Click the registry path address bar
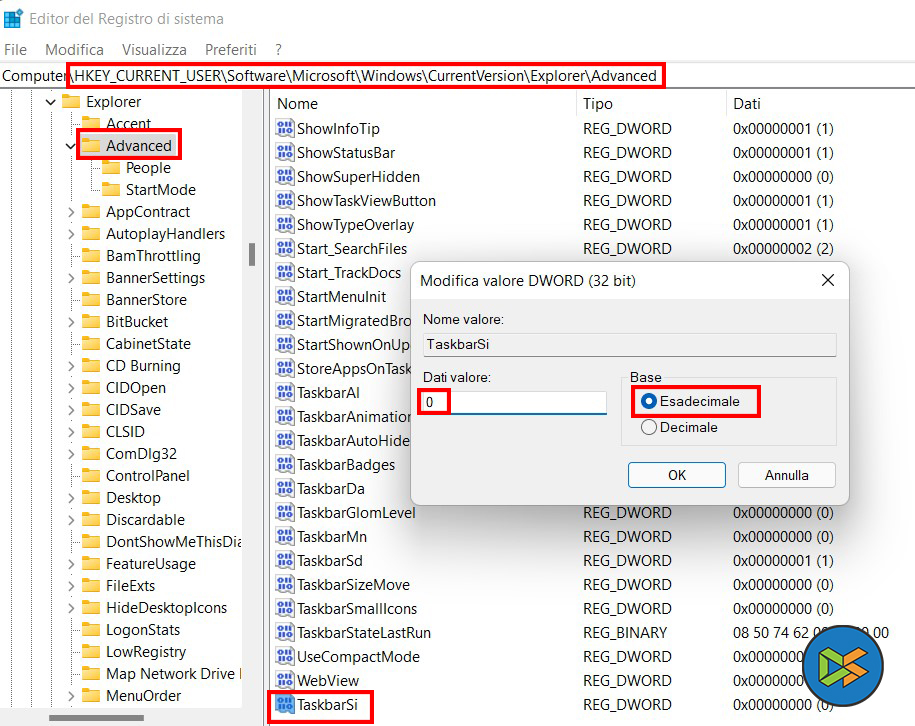915x726 pixels. 457,76
